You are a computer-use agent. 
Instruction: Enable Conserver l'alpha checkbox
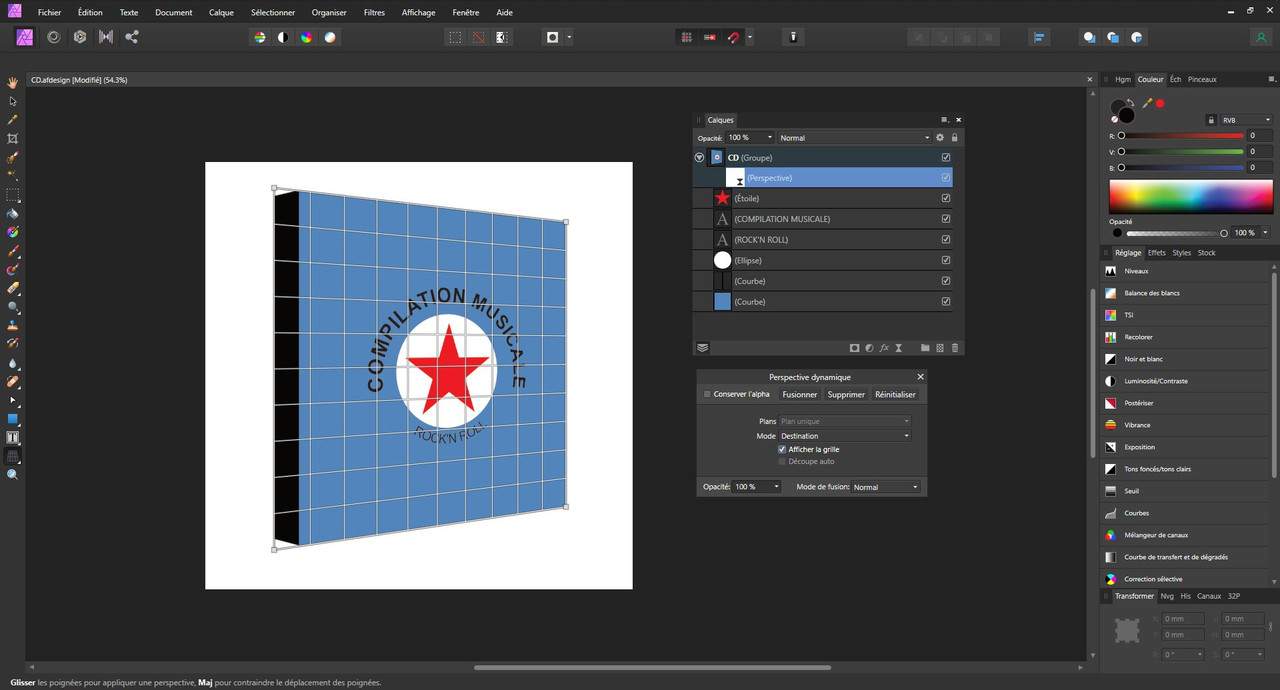707,394
